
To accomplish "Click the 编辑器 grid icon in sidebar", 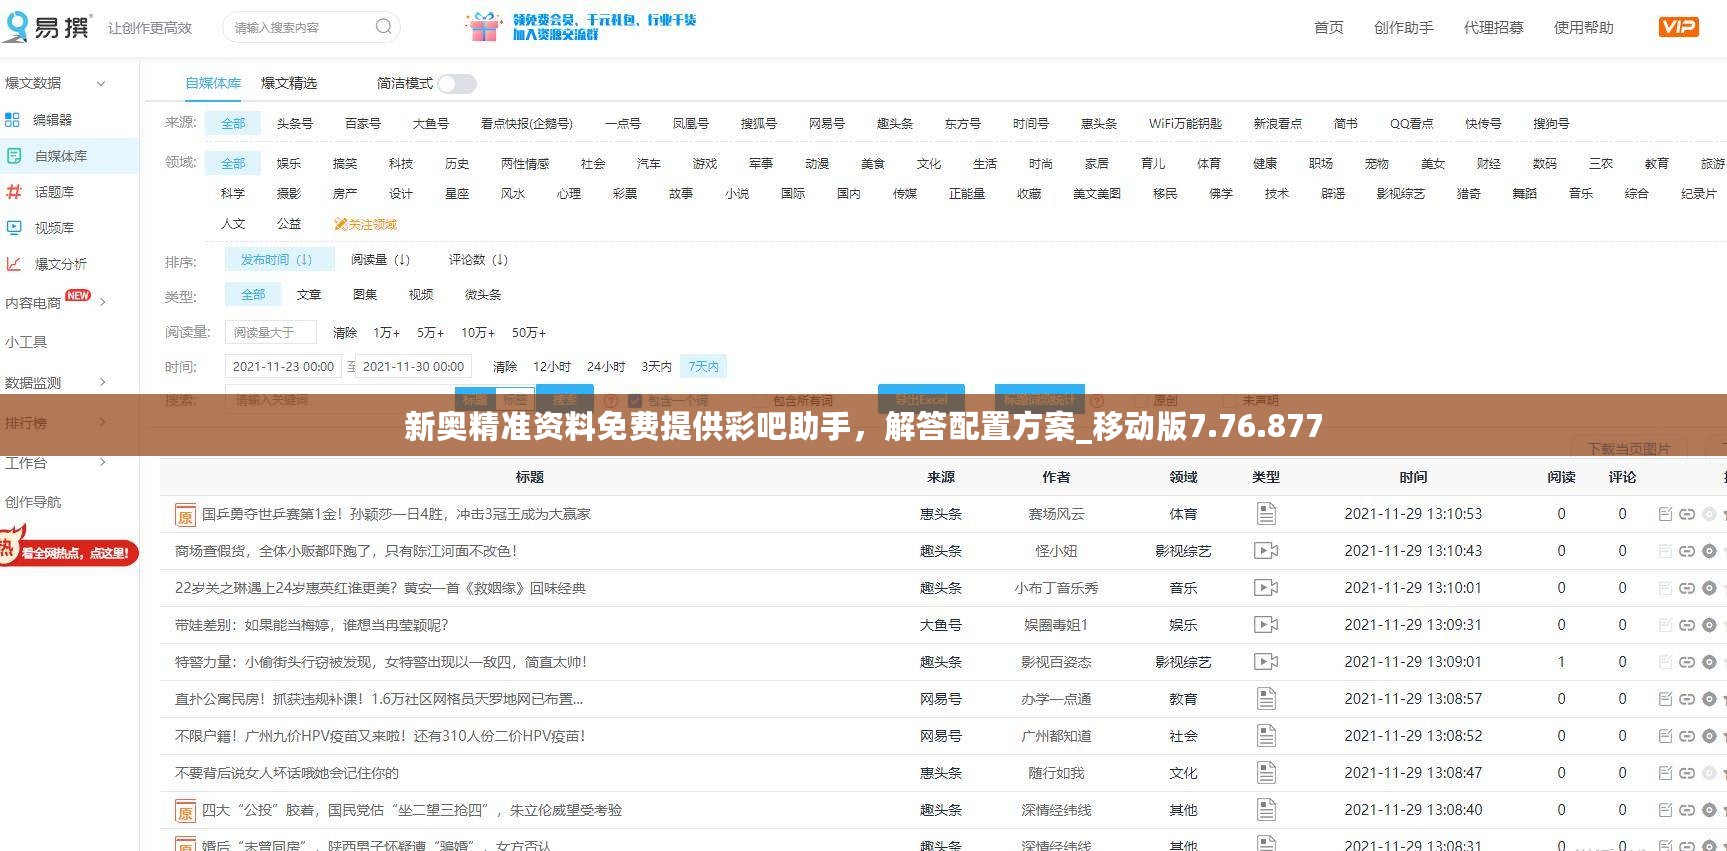I will pyautogui.click(x=13, y=120).
